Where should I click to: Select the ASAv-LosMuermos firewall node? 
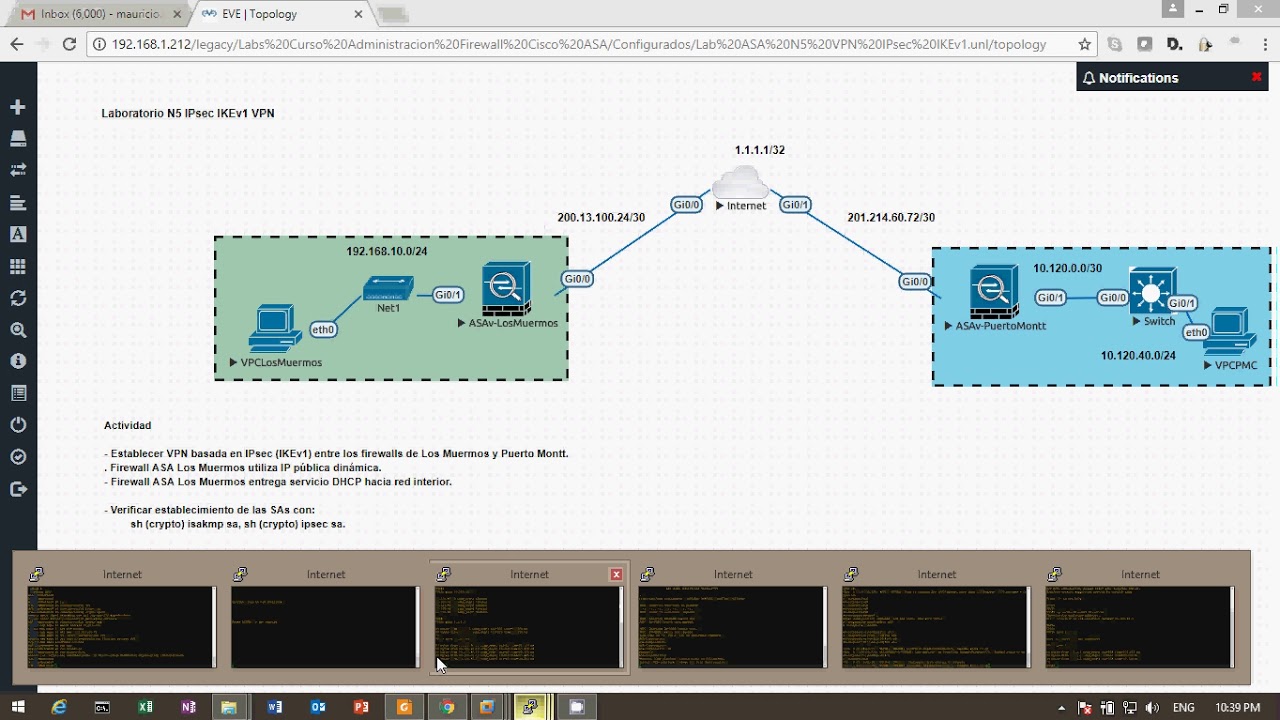pos(506,288)
